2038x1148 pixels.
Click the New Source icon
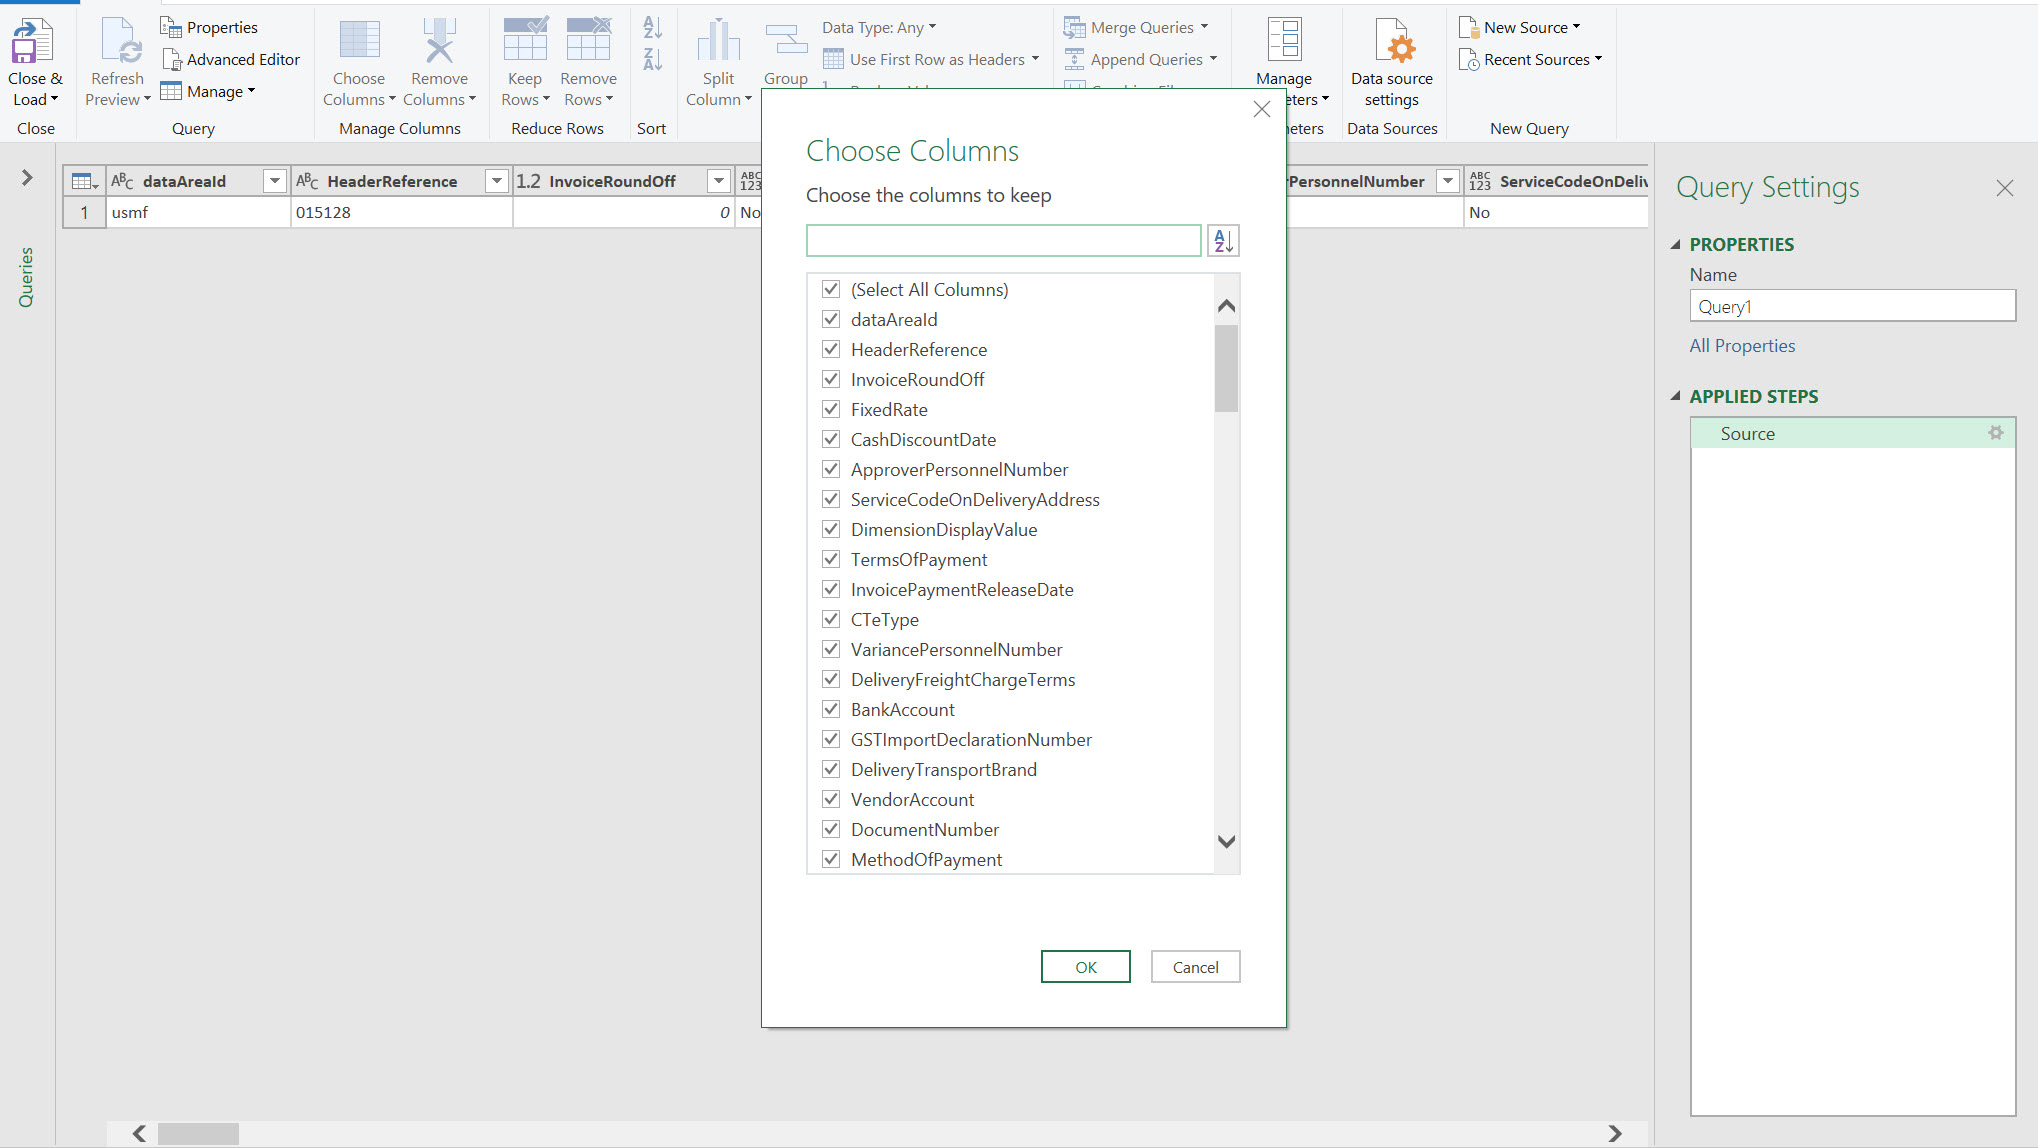click(1468, 27)
